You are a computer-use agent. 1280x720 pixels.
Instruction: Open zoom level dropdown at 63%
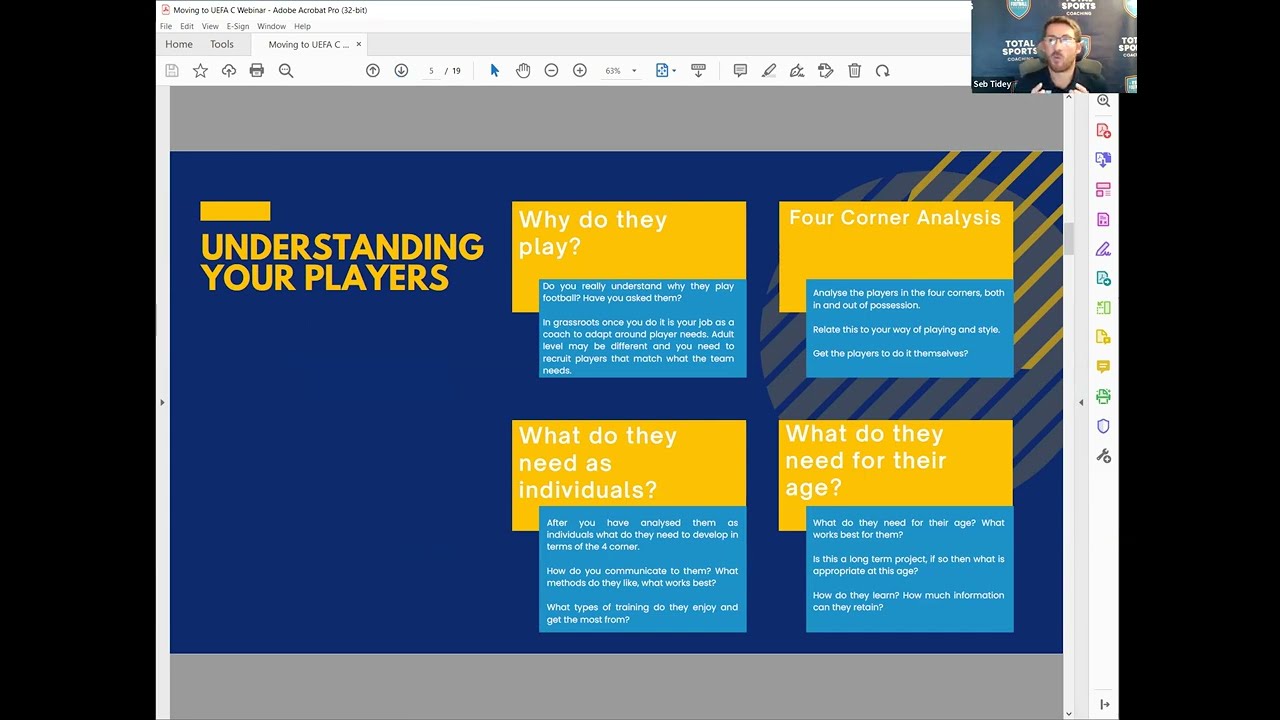tap(634, 71)
